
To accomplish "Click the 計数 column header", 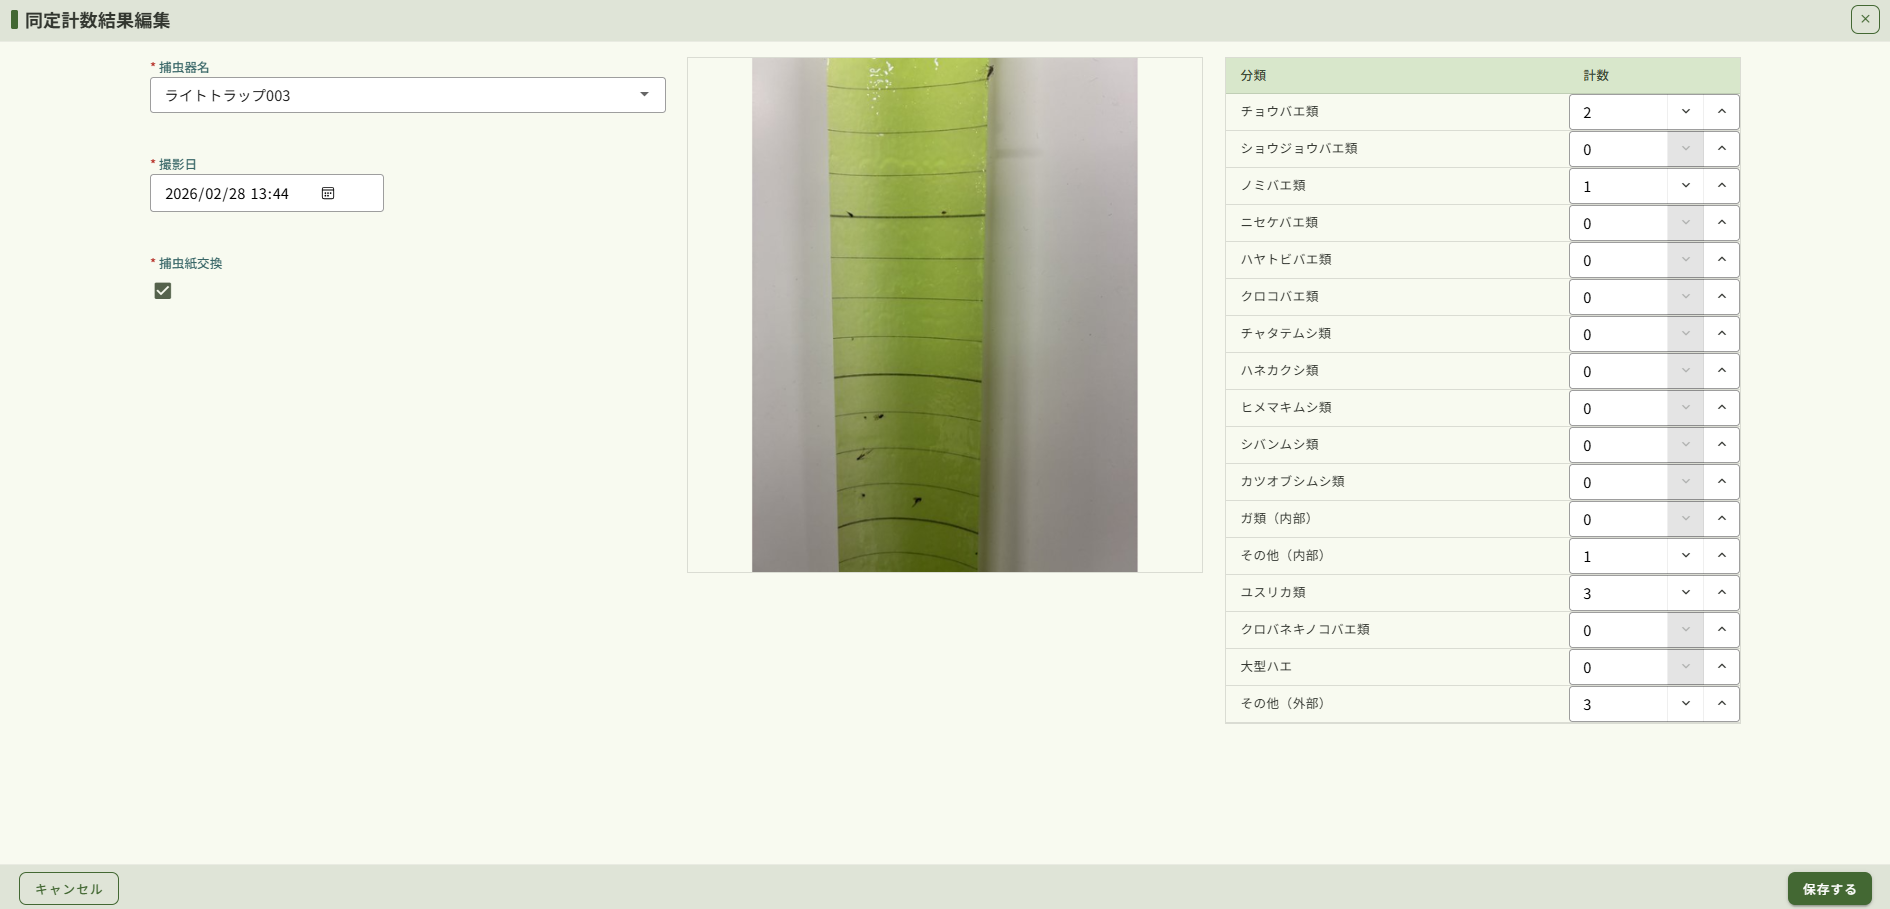I will pos(1595,75).
